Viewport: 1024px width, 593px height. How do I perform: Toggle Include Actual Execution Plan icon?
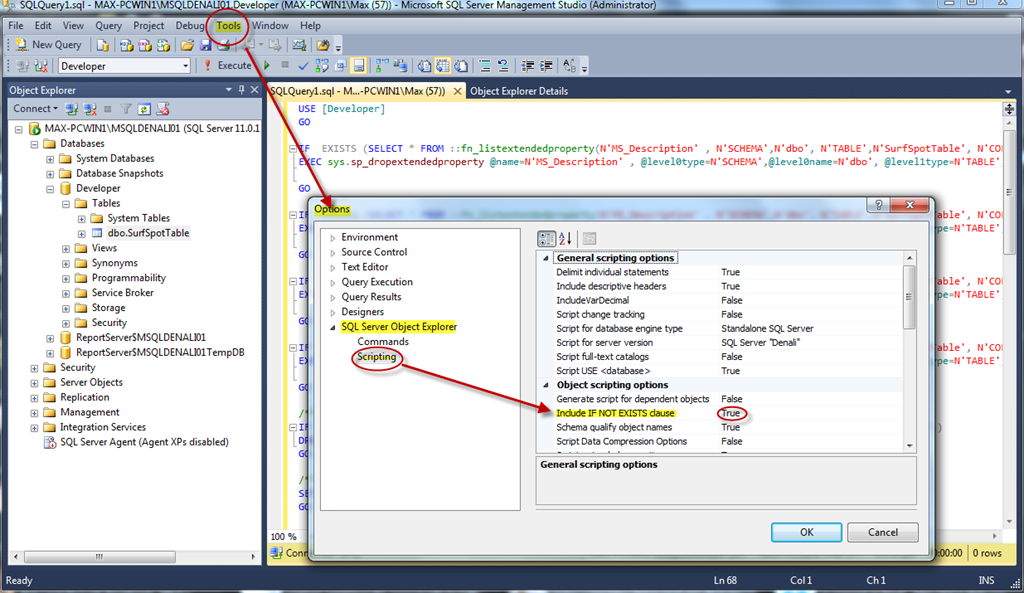[382, 65]
